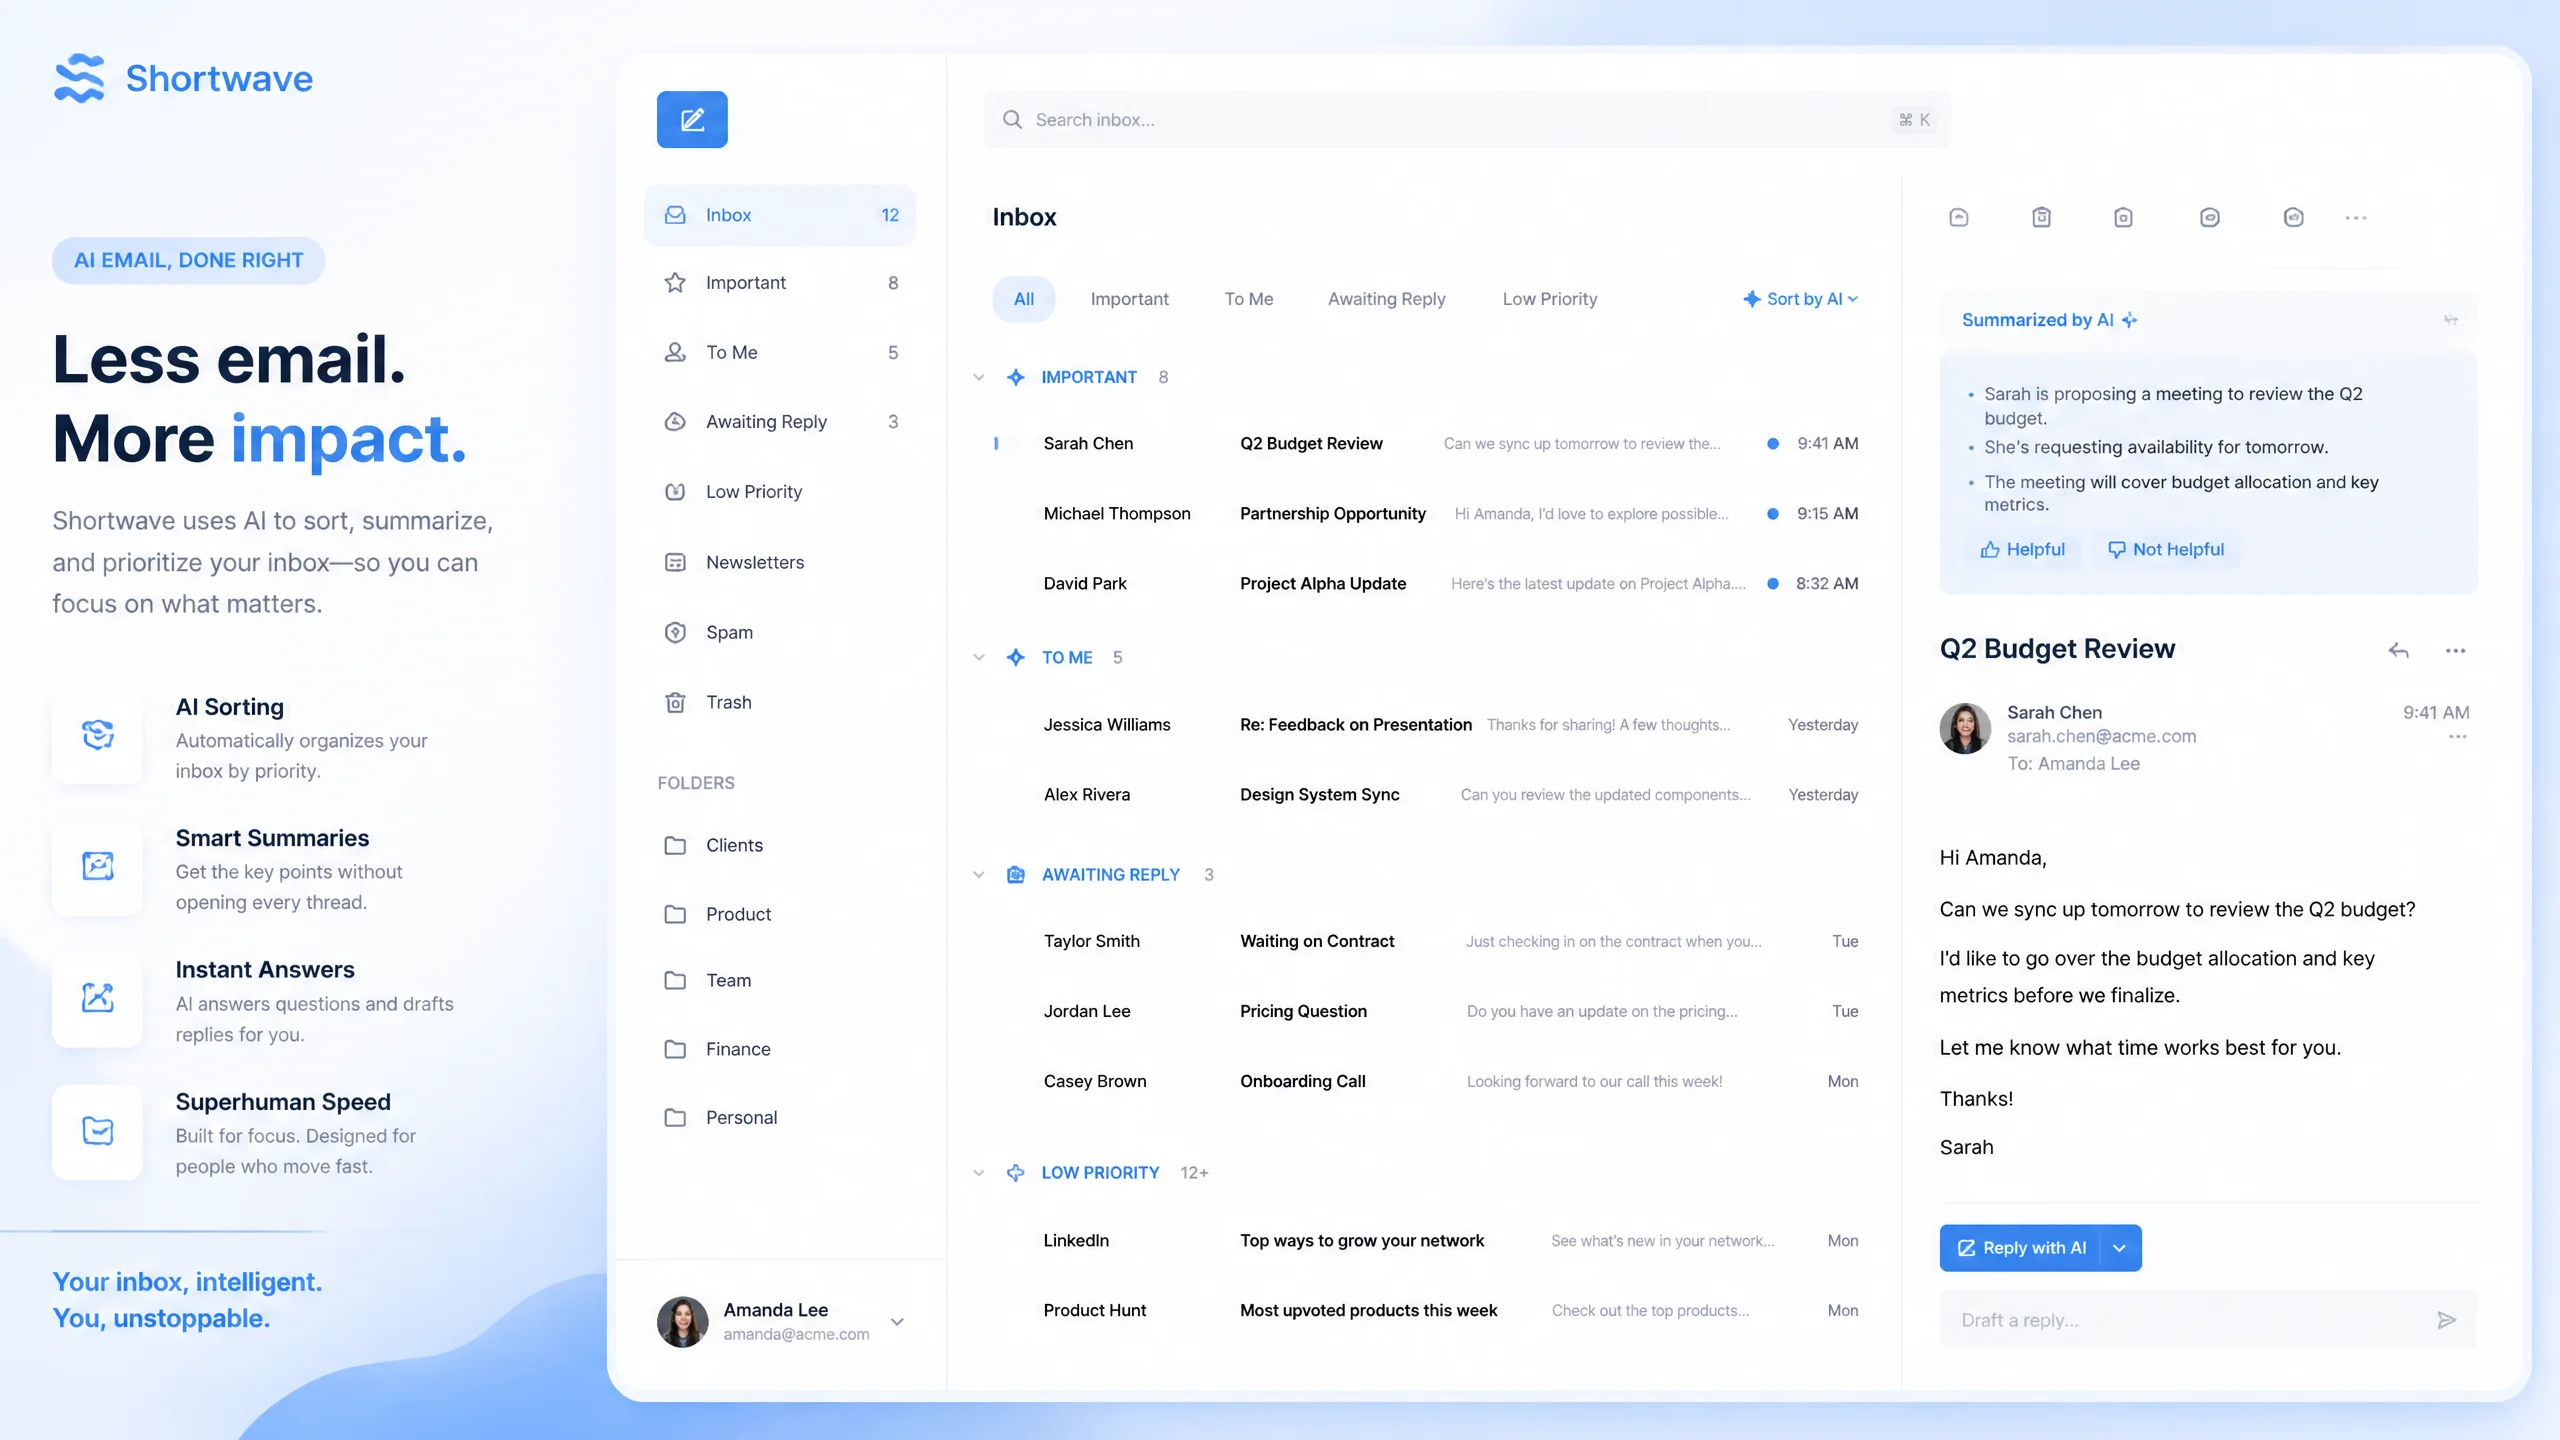The width and height of the screenshot is (2560, 1440).
Task: Click the faint icon right of Summarized by AI
Action: 2451,320
